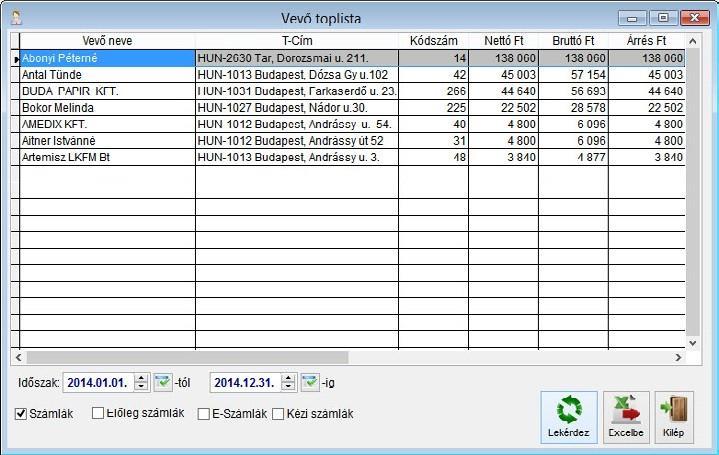Viewport: 719px width, 455px height.
Task: Click address HUN-1013 Budapest, Andrássy u. 3.
Action: pos(297,157)
